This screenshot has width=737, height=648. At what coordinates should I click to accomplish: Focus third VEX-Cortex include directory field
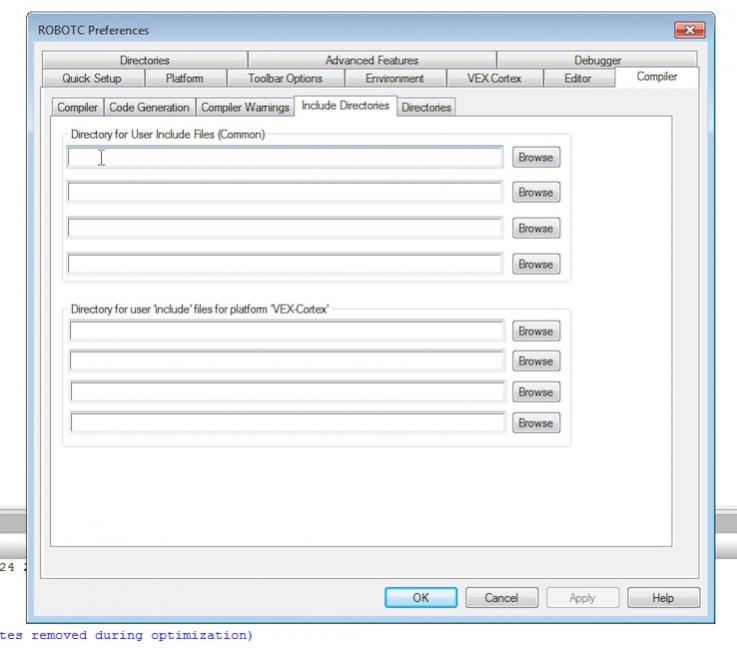click(288, 392)
